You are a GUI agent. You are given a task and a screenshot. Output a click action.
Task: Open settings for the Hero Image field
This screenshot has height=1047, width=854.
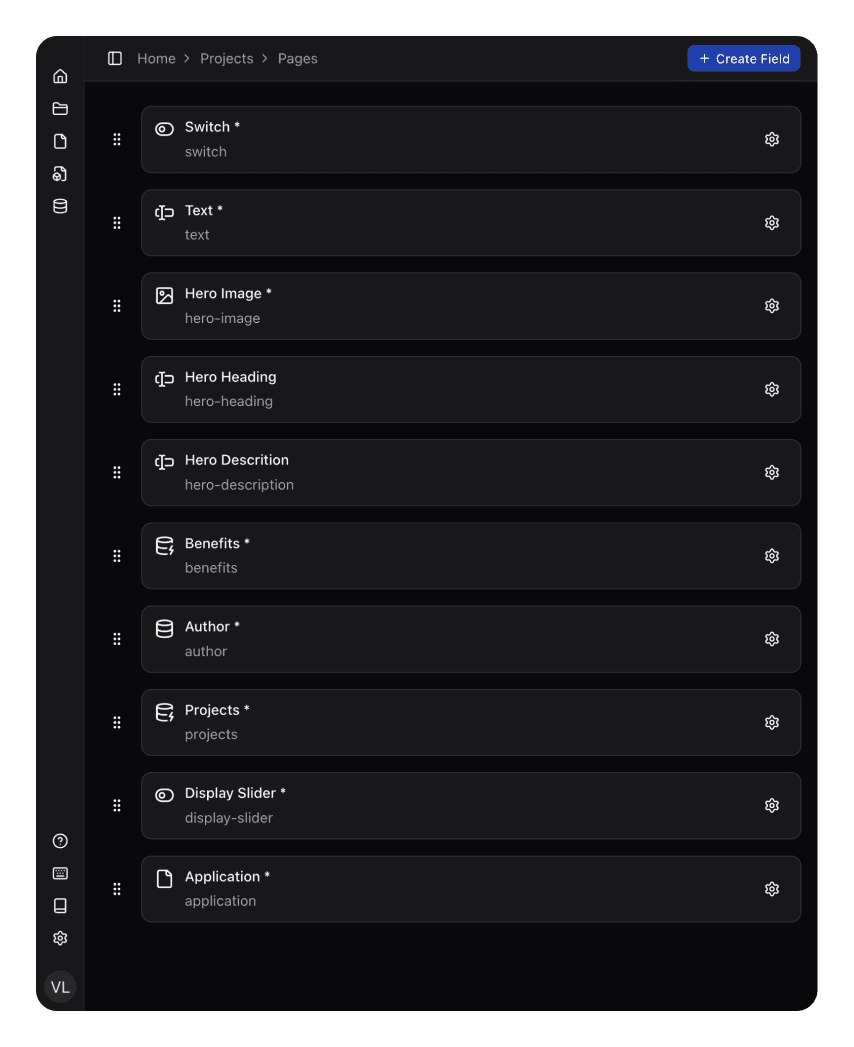coord(772,306)
